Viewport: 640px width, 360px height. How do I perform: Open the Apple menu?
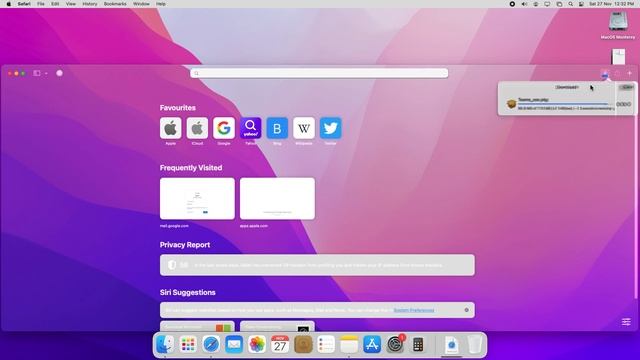(x=9, y=4)
